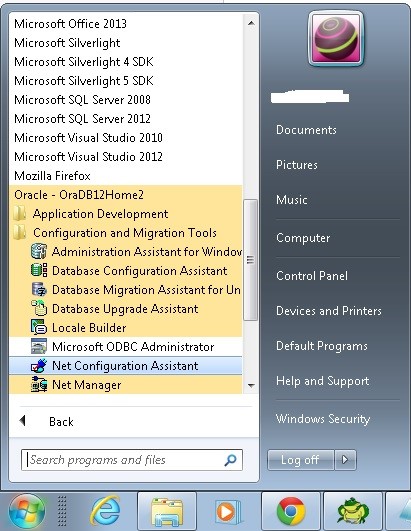
Task: Launch Net Configuration Assistant icon
Action: coord(39,366)
